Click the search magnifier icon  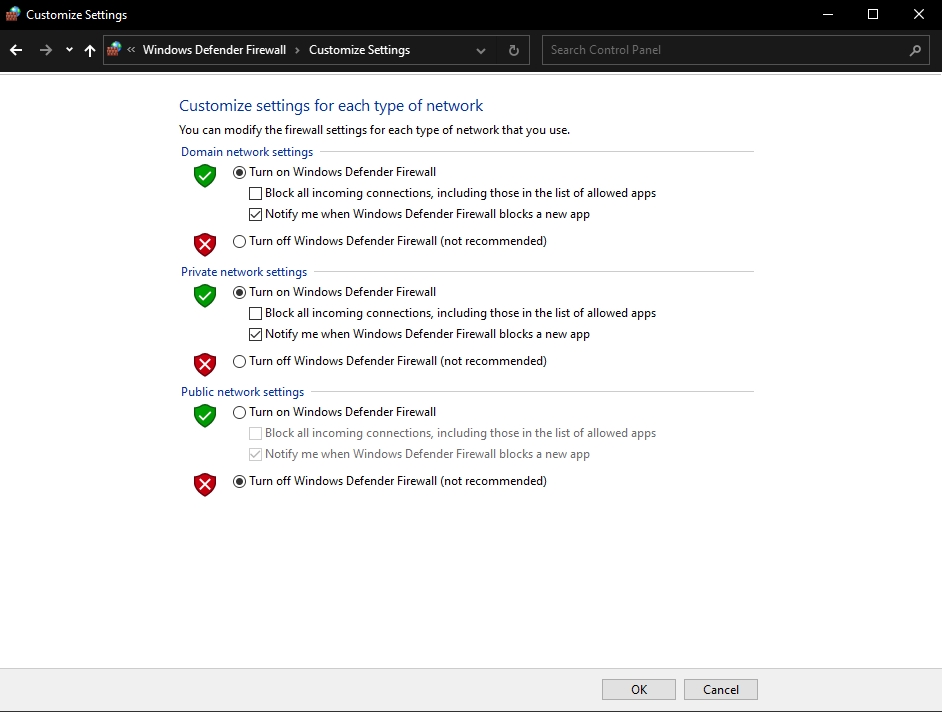915,50
